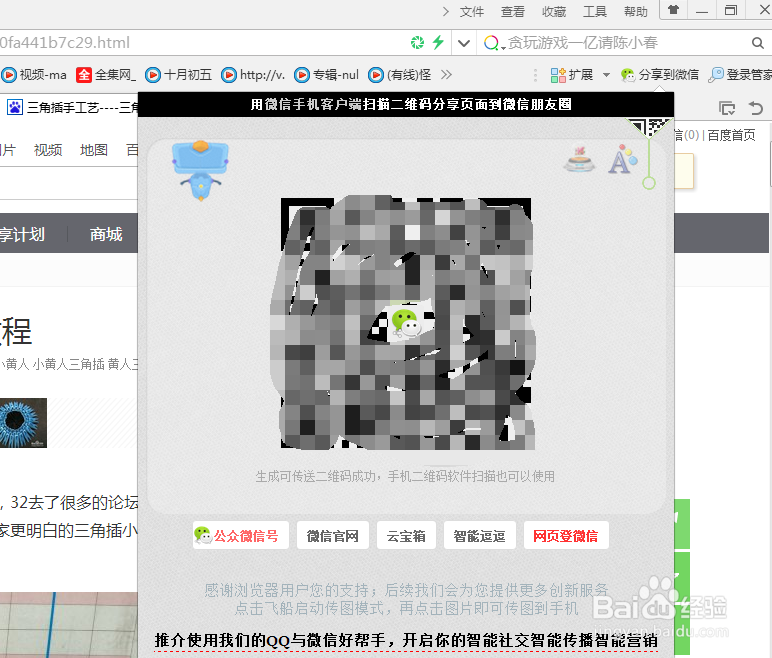Open the 全集网 bookmark

click(x=106, y=75)
